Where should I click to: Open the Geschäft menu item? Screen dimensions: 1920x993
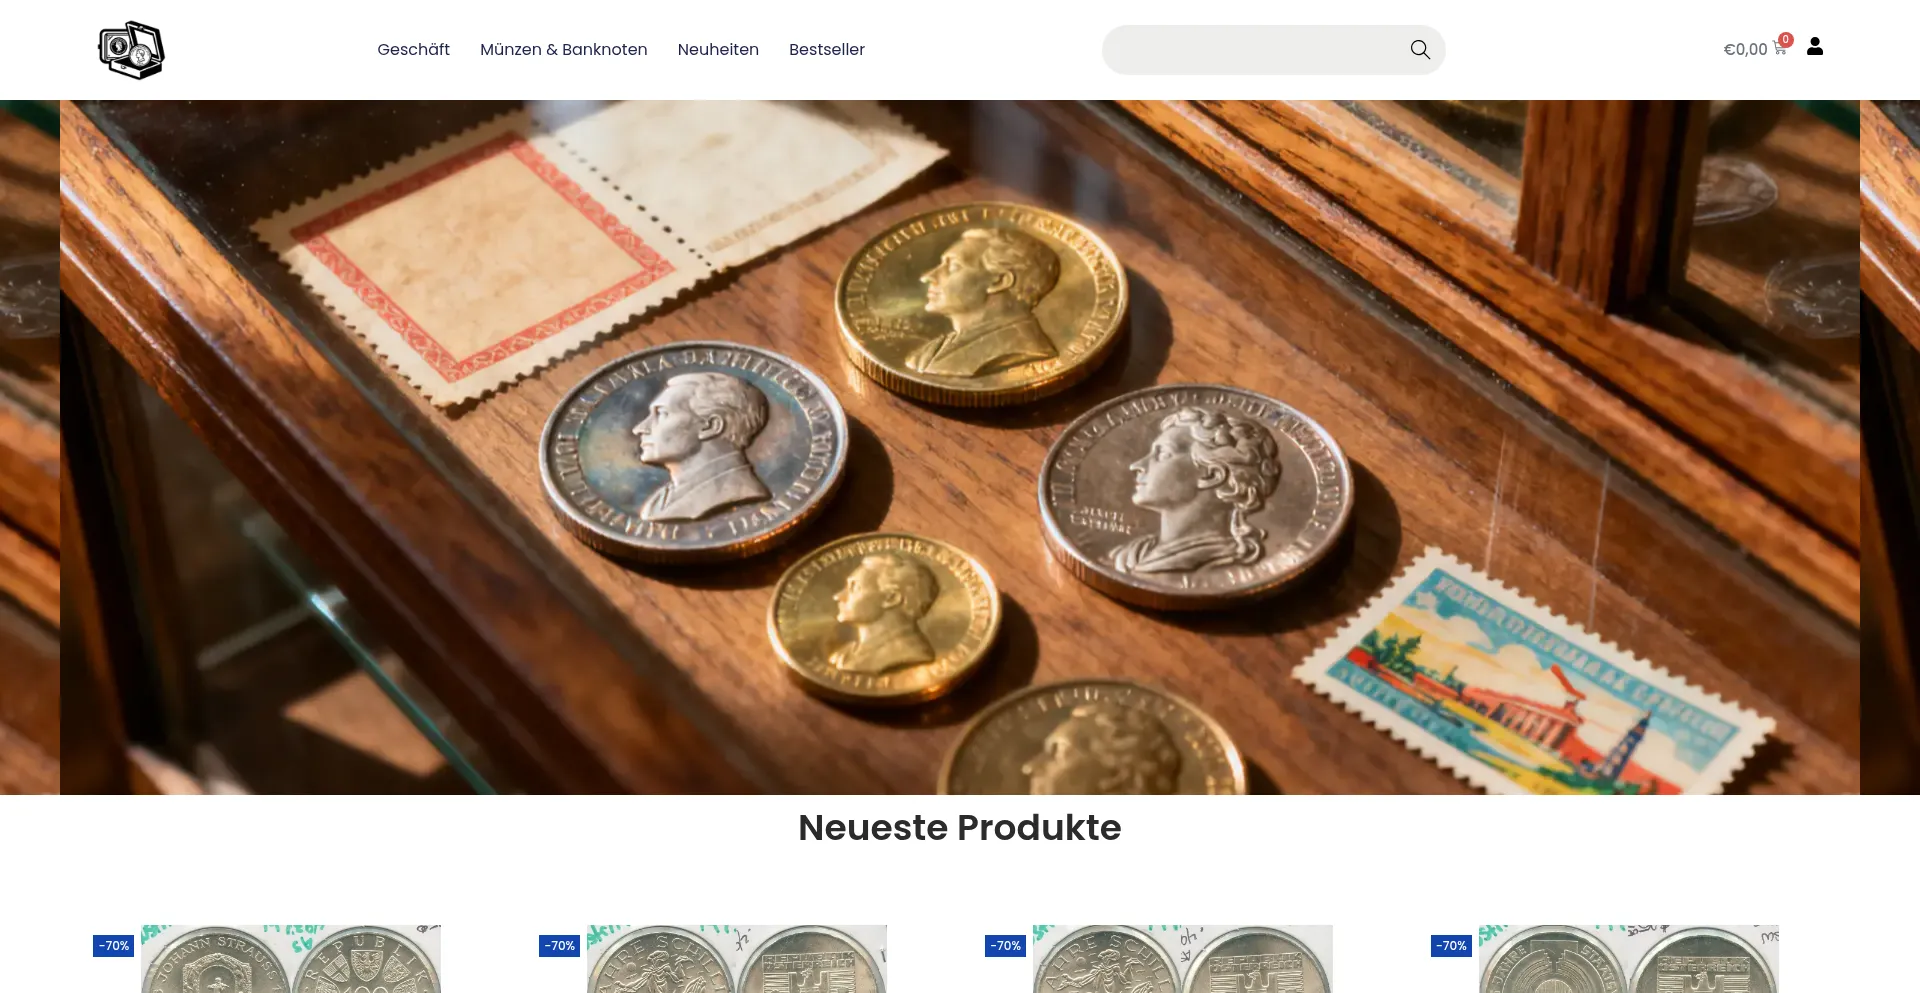coord(413,50)
